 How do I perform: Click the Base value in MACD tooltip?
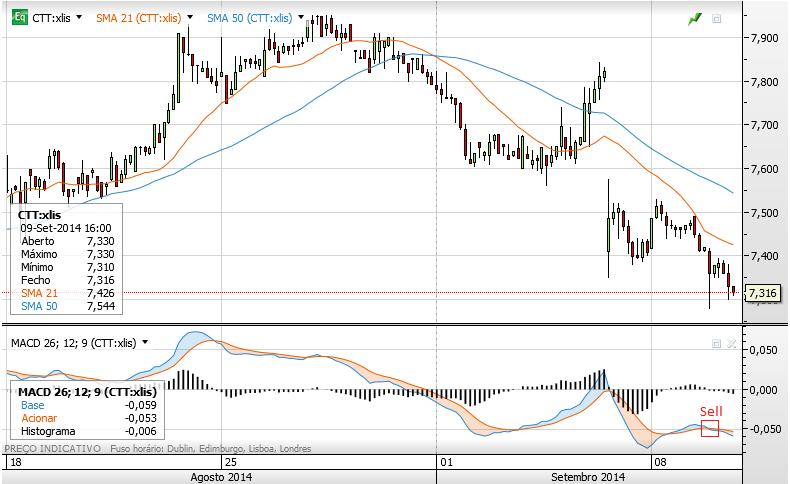tap(138, 405)
